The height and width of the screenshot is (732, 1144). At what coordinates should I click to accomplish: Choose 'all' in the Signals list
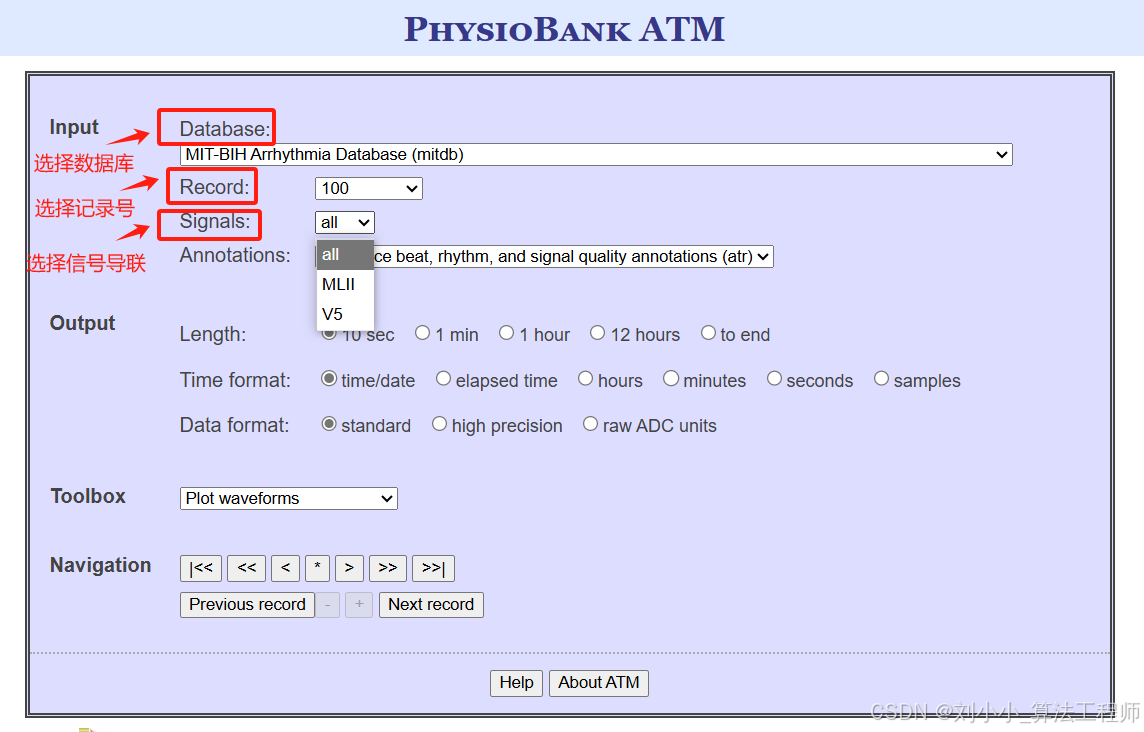coord(345,255)
